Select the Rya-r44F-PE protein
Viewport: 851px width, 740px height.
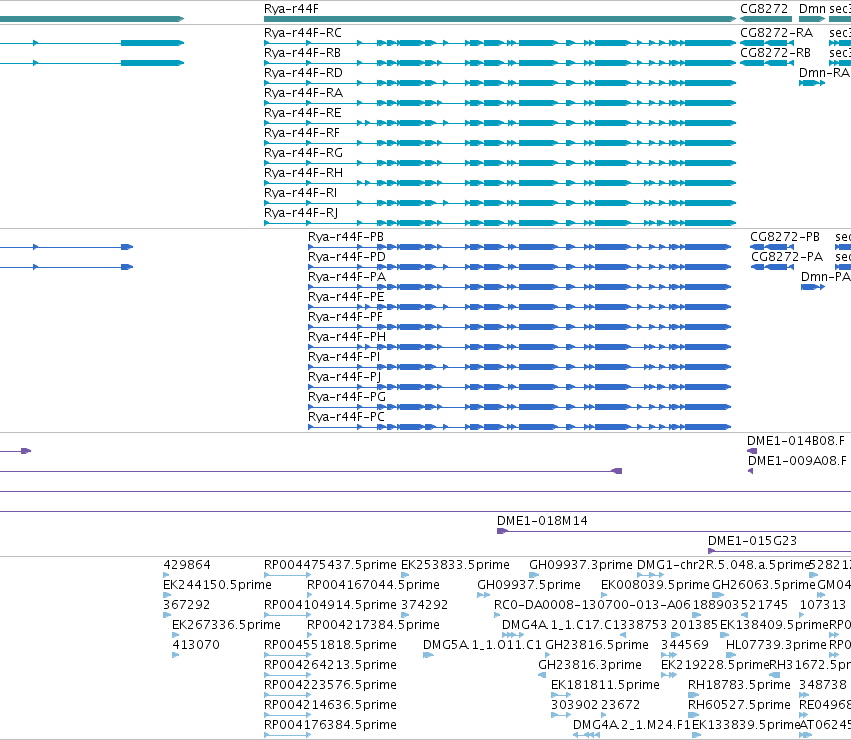click(x=346, y=298)
